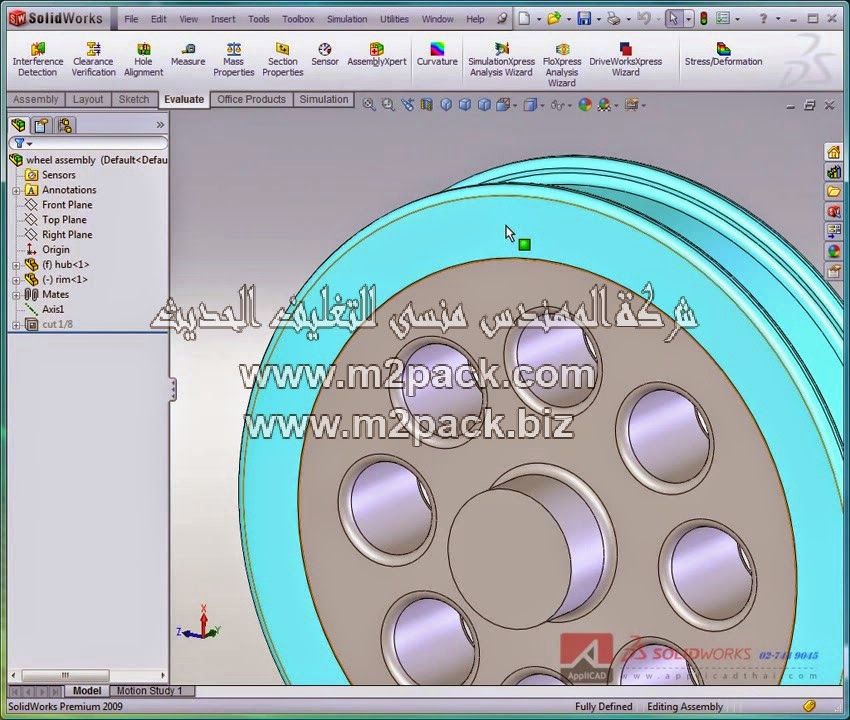Open Appearances tab in task pane
This screenshot has width=850, height=720.
833,251
